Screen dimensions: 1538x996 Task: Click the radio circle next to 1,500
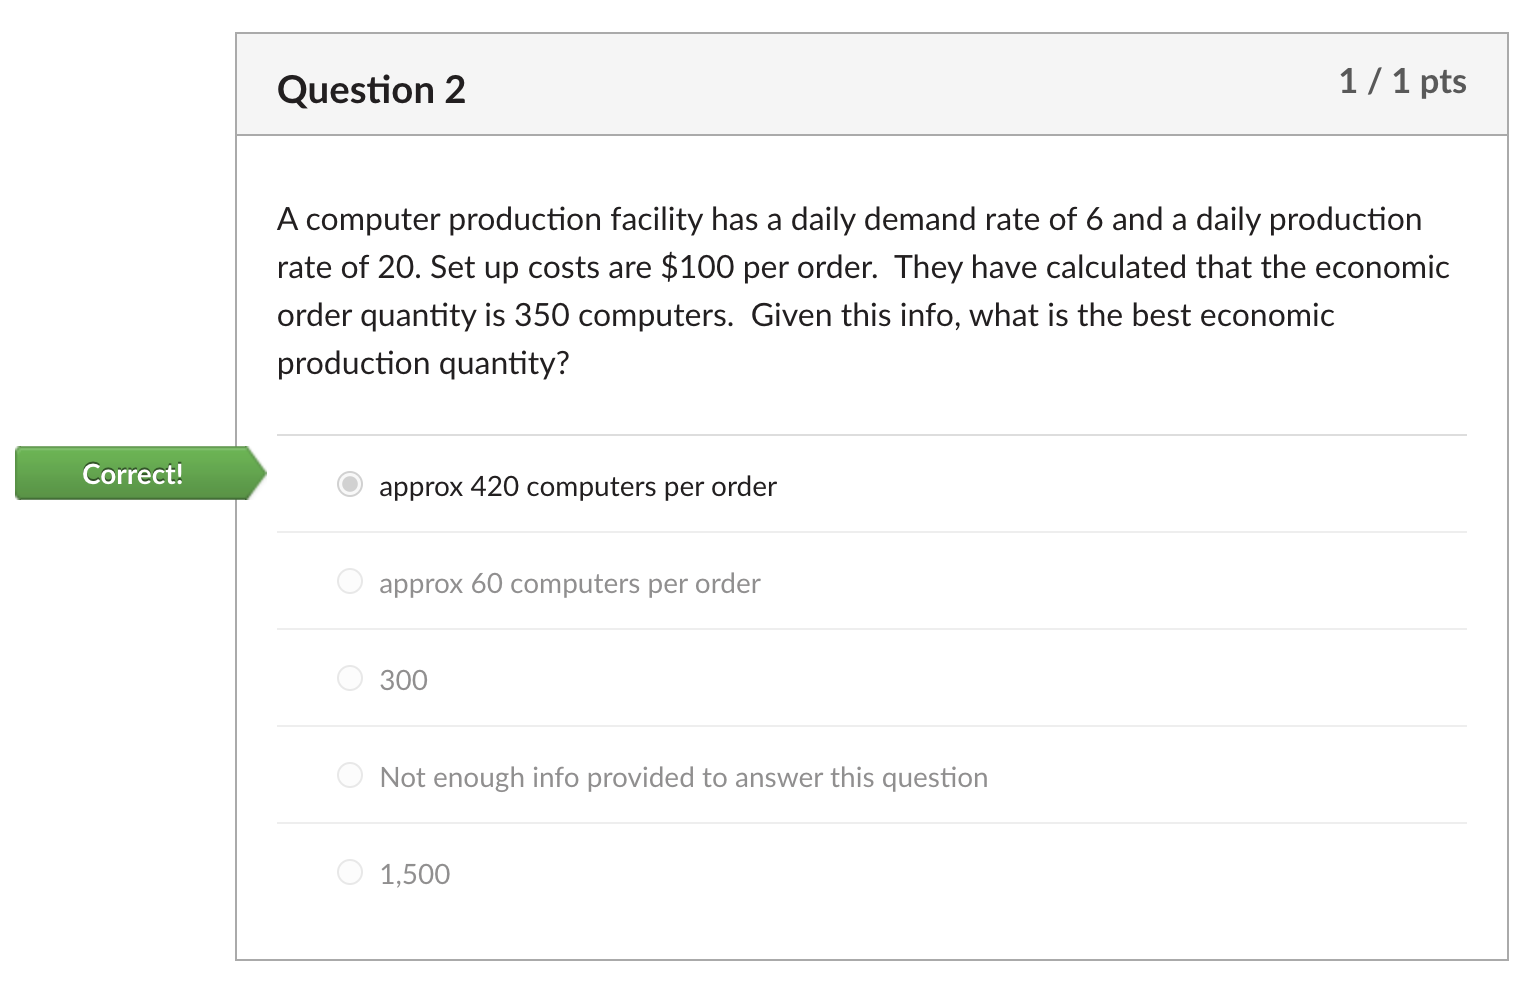[x=349, y=871]
